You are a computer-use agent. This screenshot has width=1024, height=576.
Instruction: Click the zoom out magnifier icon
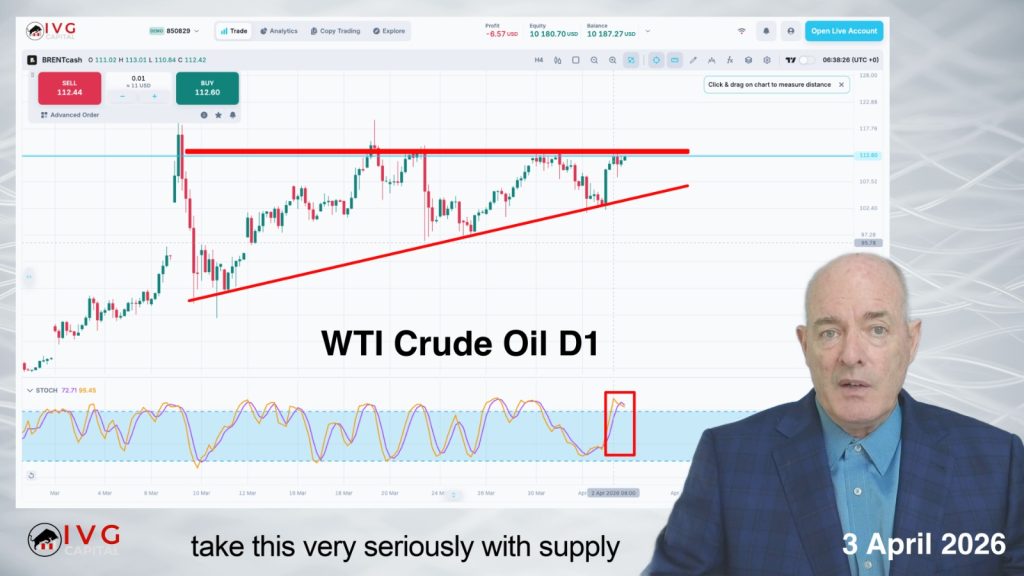pyautogui.click(x=594, y=60)
